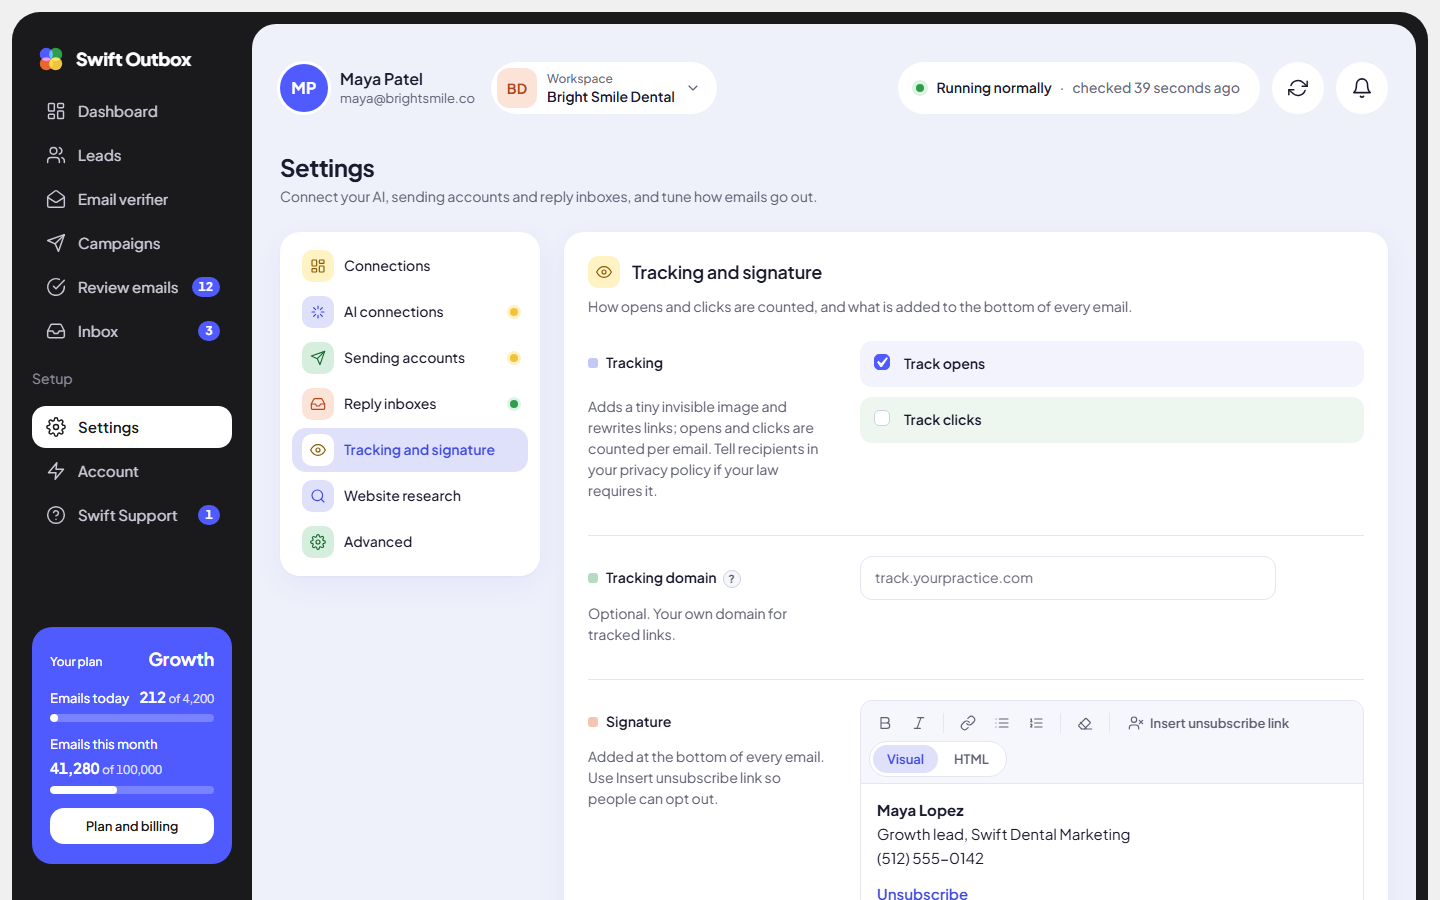Open Email verifier page

[x=132, y=199]
